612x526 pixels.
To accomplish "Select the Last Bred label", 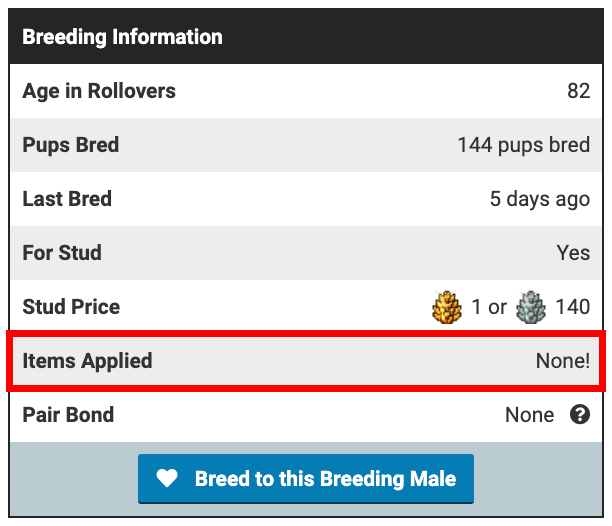I will click(x=67, y=199).
